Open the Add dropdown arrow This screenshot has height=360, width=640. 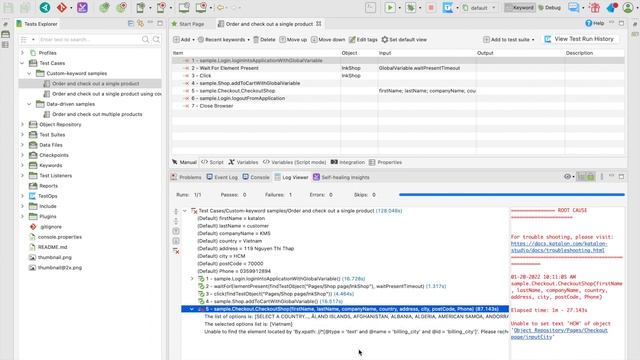pyautogui.click(x=193, y=40)
